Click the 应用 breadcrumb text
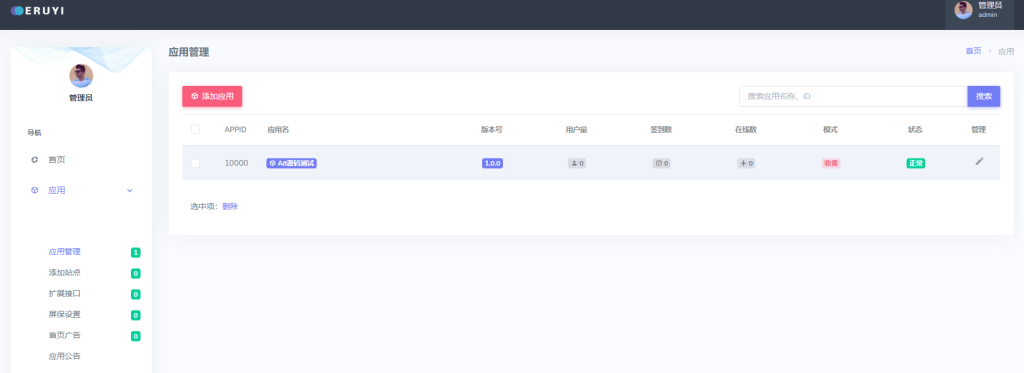The width and height of the screenshot is (1024, 373). [1006, 51]
